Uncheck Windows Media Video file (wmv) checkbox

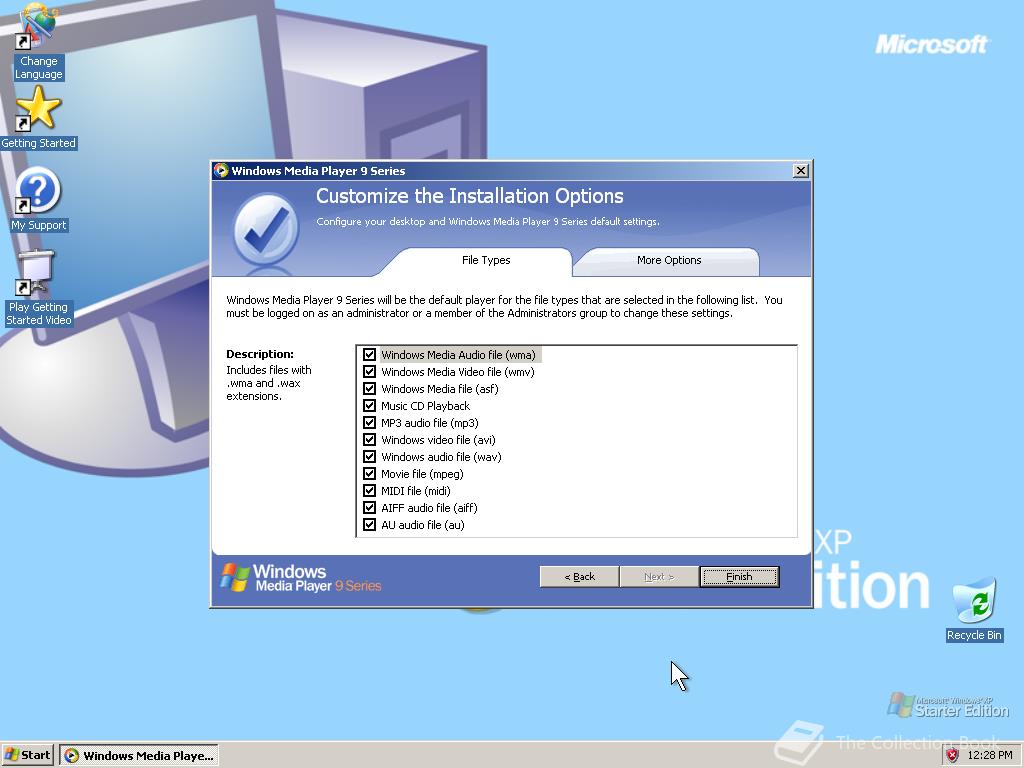[370, 372]
